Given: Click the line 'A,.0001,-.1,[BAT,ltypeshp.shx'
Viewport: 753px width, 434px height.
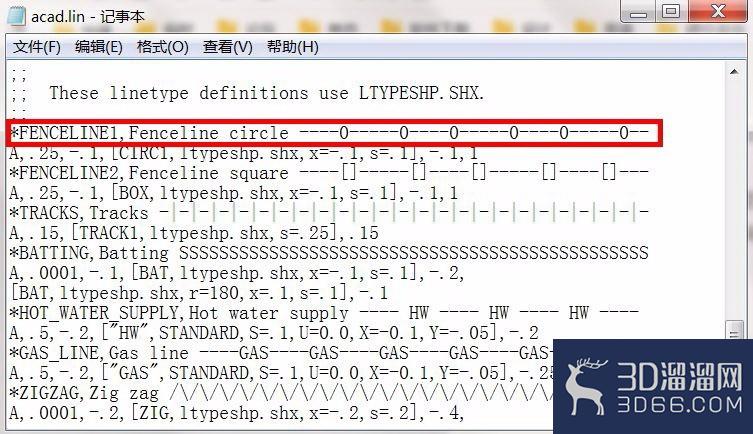Looking at the screenshot, I should pyautogui.click(x=237, y=273).
